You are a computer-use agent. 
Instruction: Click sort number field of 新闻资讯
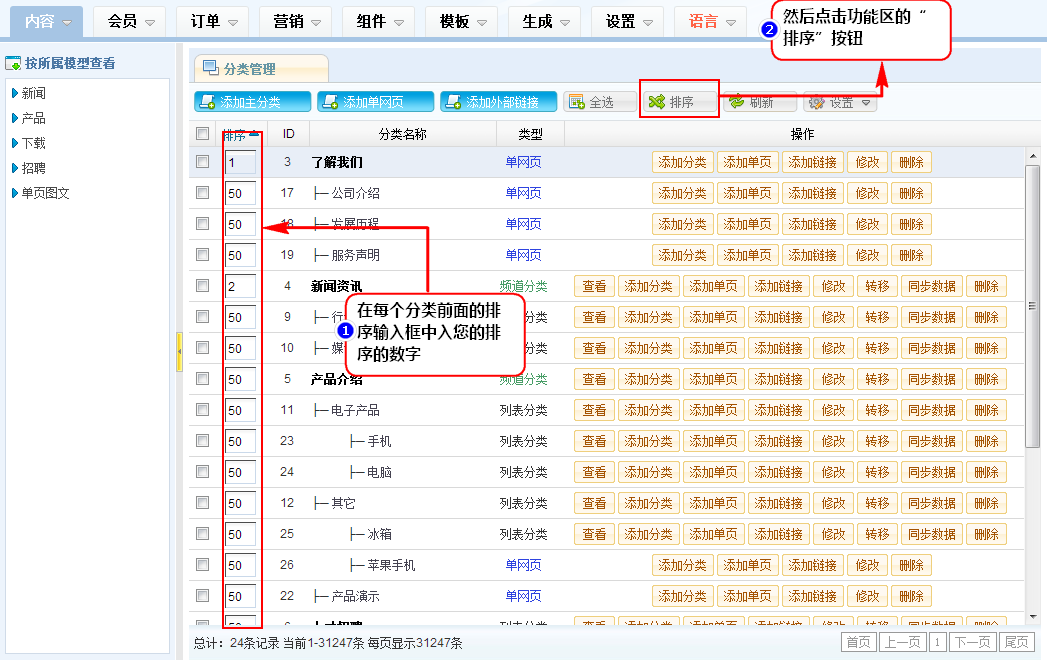[240, 287]
